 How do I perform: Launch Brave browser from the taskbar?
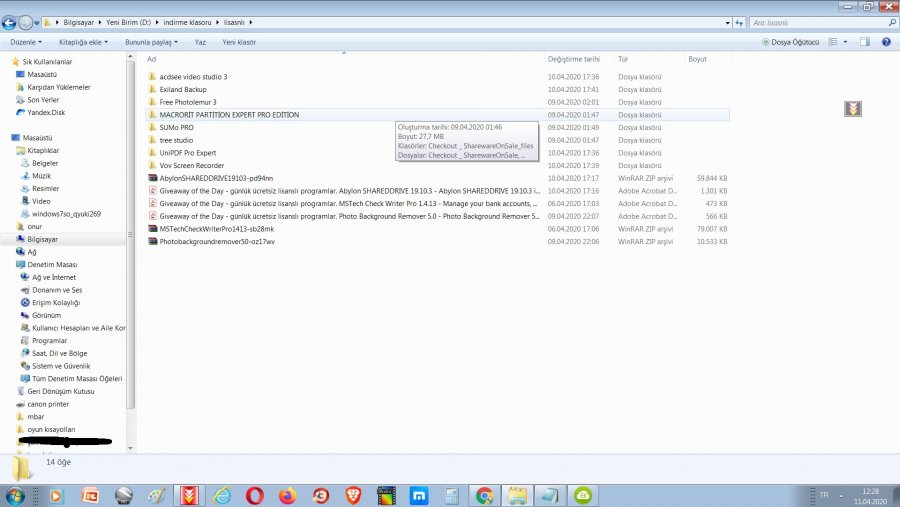coord(353,495)
